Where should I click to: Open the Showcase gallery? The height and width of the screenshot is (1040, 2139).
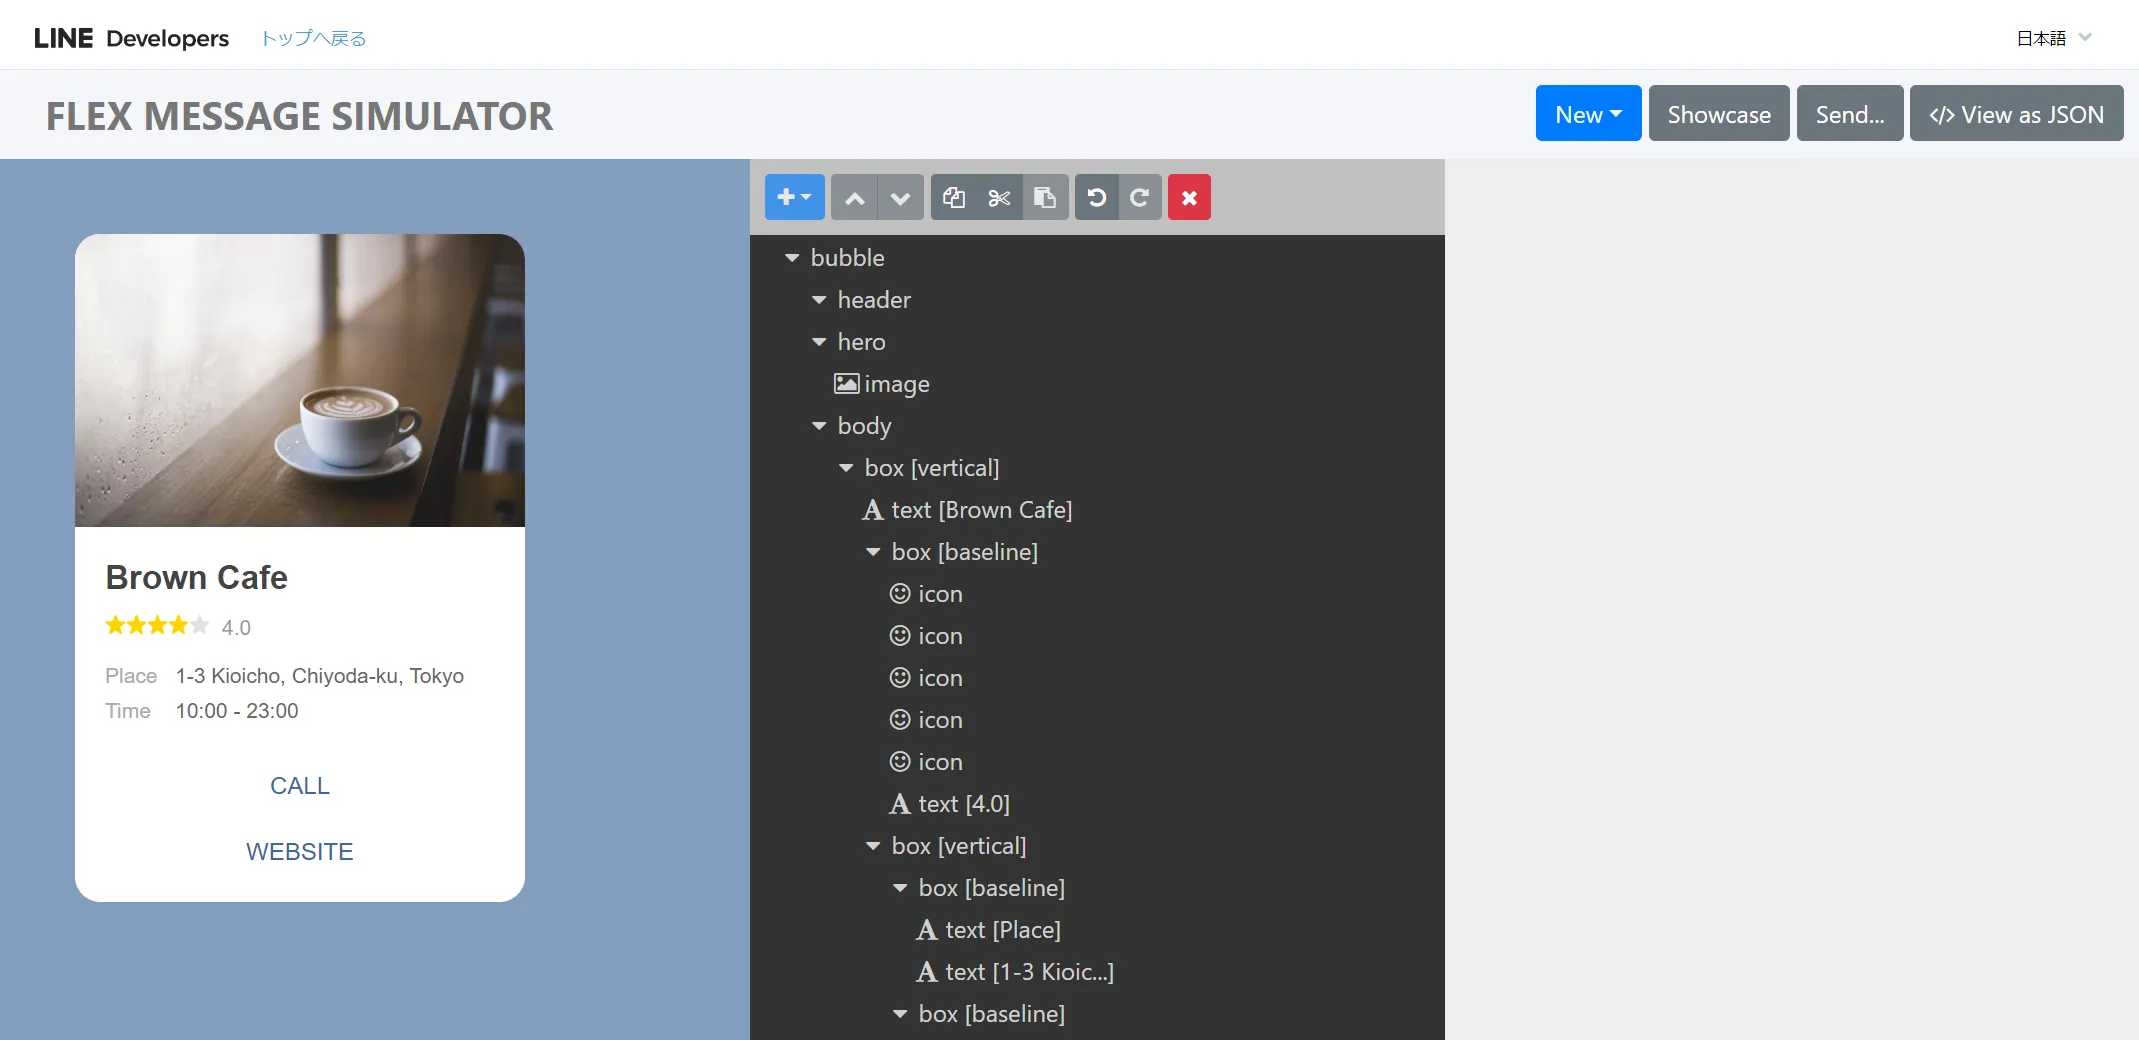pos(1718,114)
